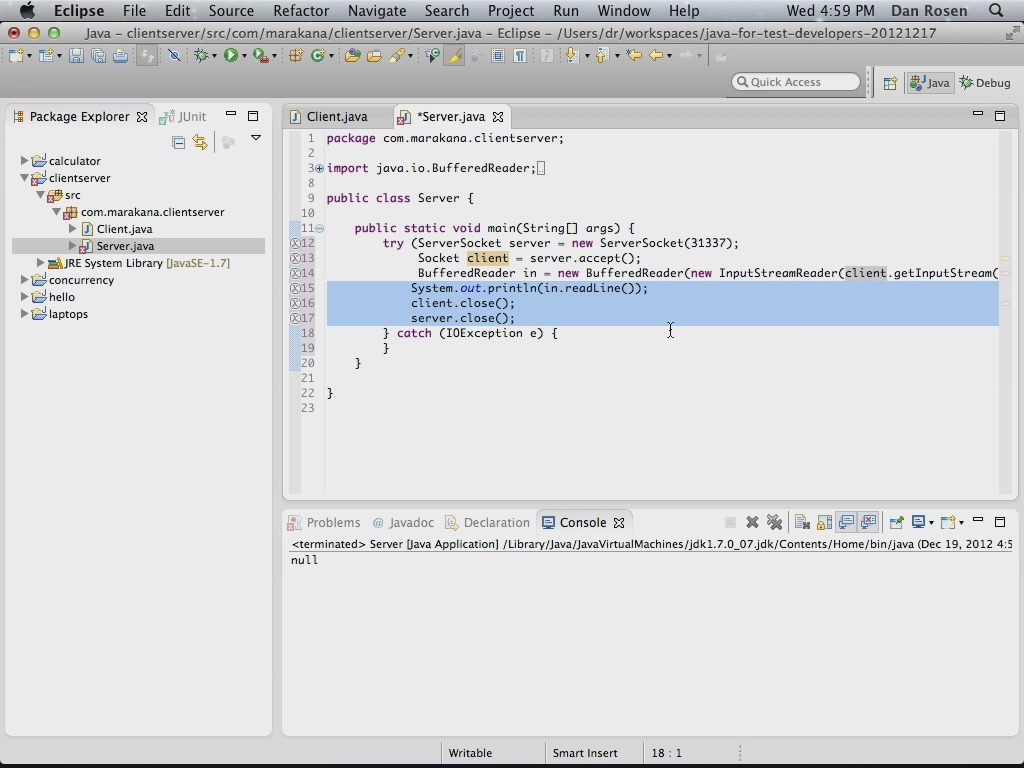Expand the calculator project
Screen dimensions: 1024x768
[24, 161]
